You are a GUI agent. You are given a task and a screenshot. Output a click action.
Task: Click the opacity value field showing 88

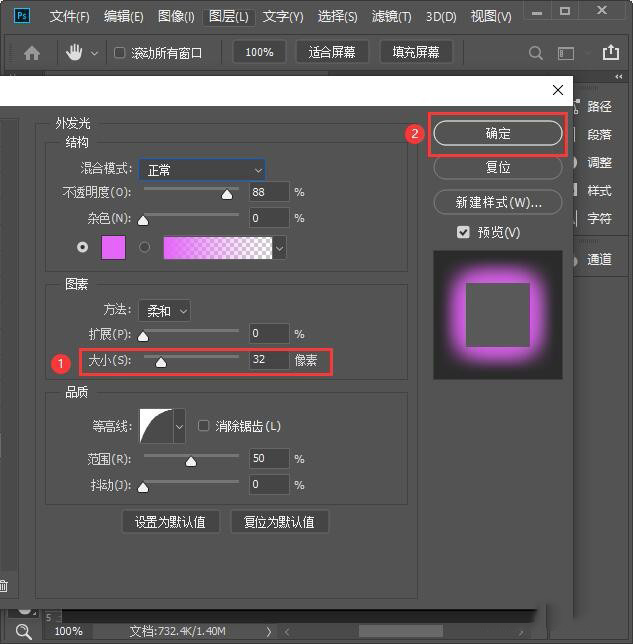[x=269, y=192]
